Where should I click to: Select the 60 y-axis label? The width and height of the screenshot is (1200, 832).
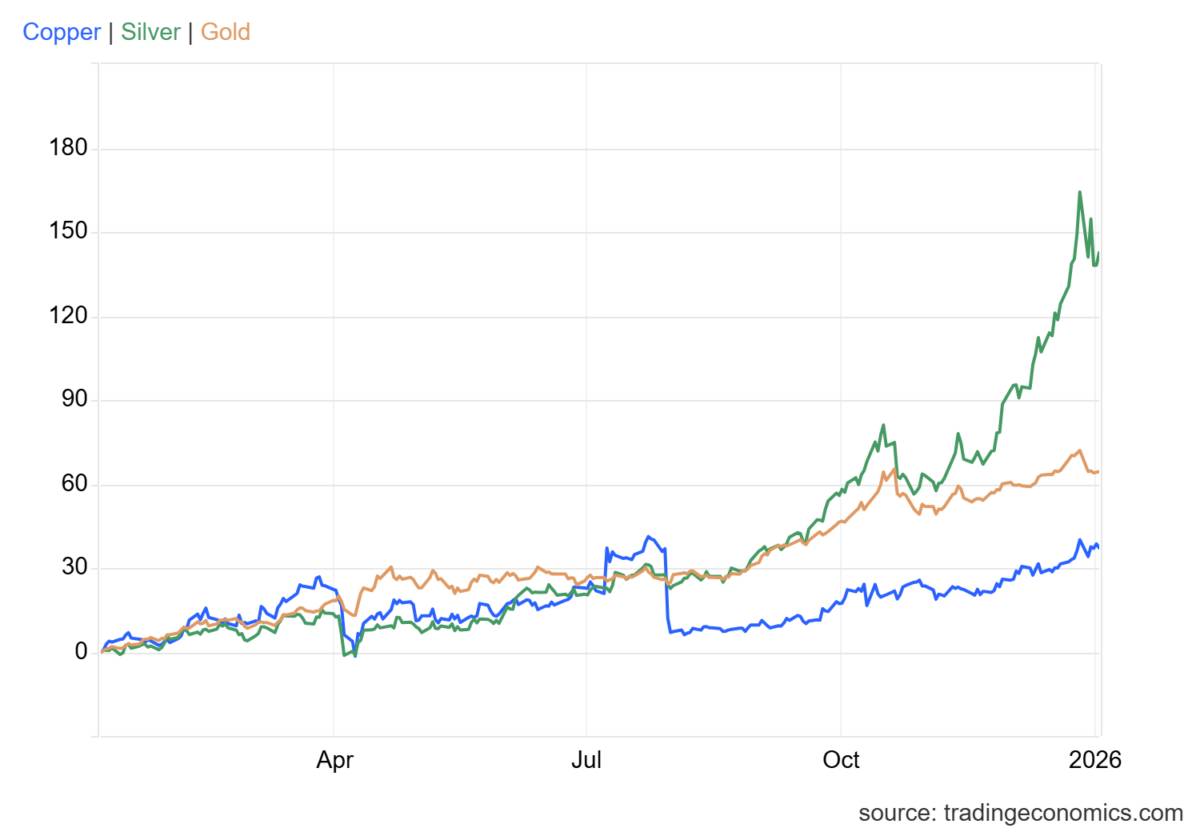tap(72, 485)
